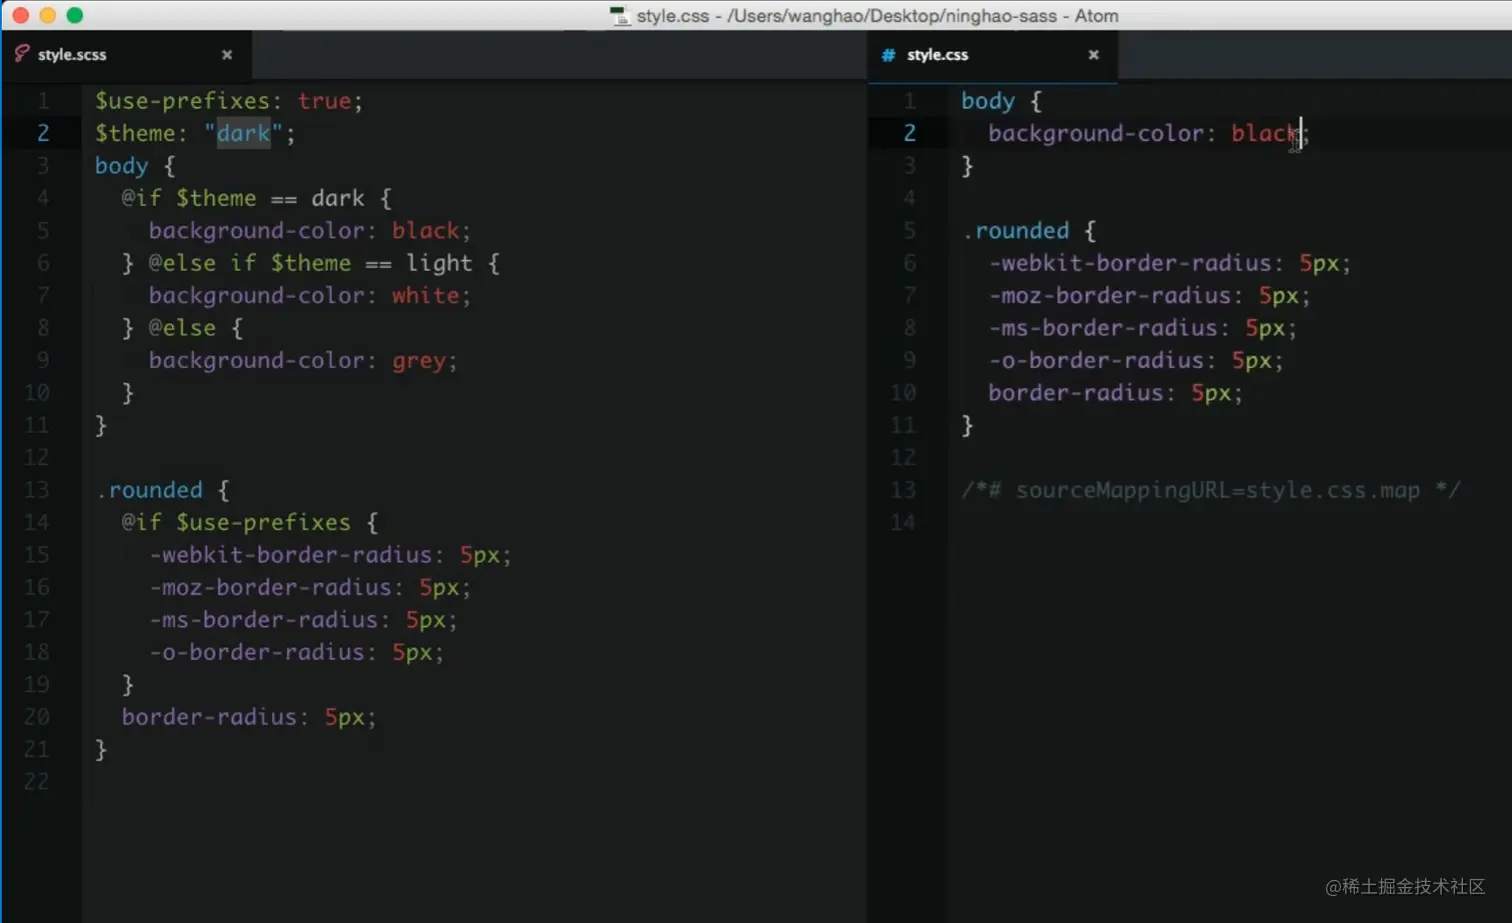This screenshot has height=923, width=1512.
Task: Click "background-color: black;" in style.scss
Action: click(x=310, y=231)
